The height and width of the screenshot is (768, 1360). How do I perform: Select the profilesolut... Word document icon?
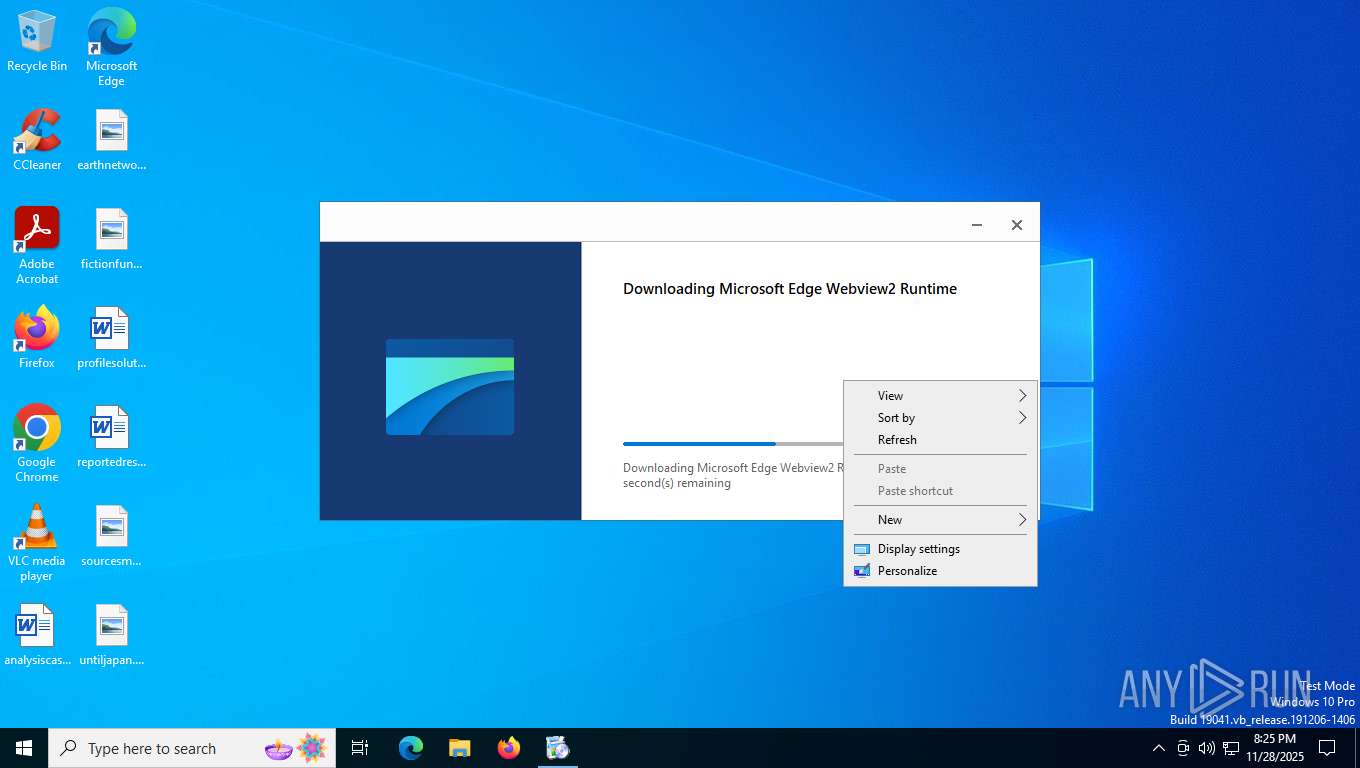(x=111, y=338)
